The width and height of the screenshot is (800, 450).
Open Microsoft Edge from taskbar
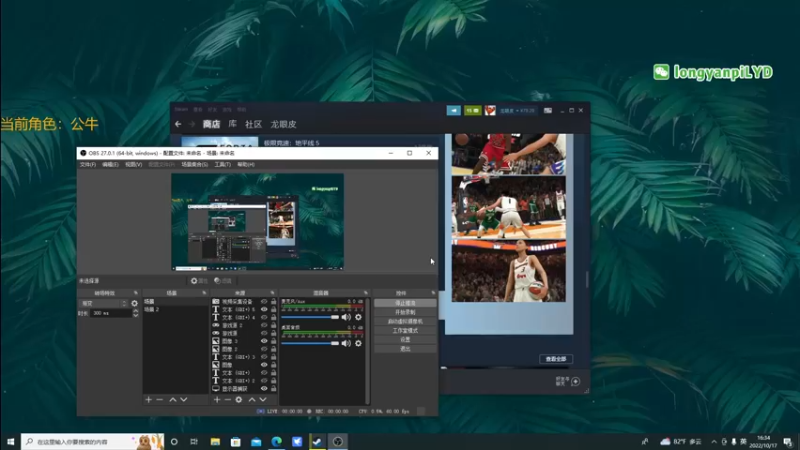coord(277,442)
